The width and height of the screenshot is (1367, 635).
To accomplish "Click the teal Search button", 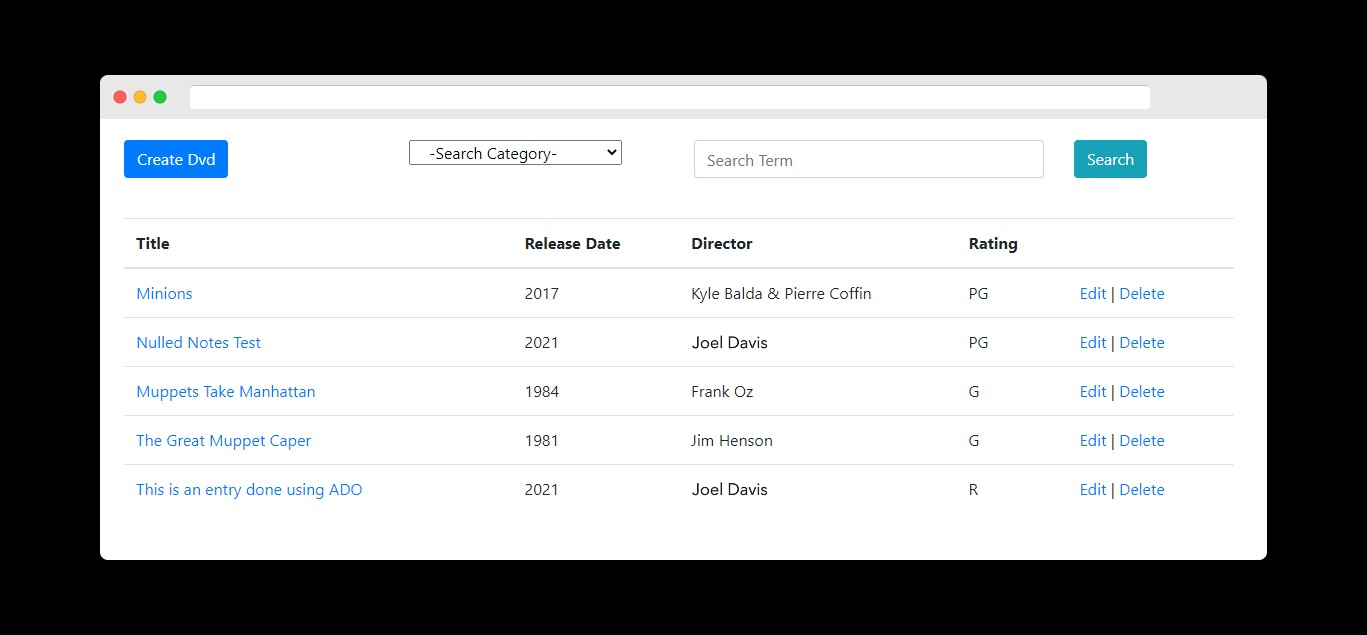I will (1110, 159).
